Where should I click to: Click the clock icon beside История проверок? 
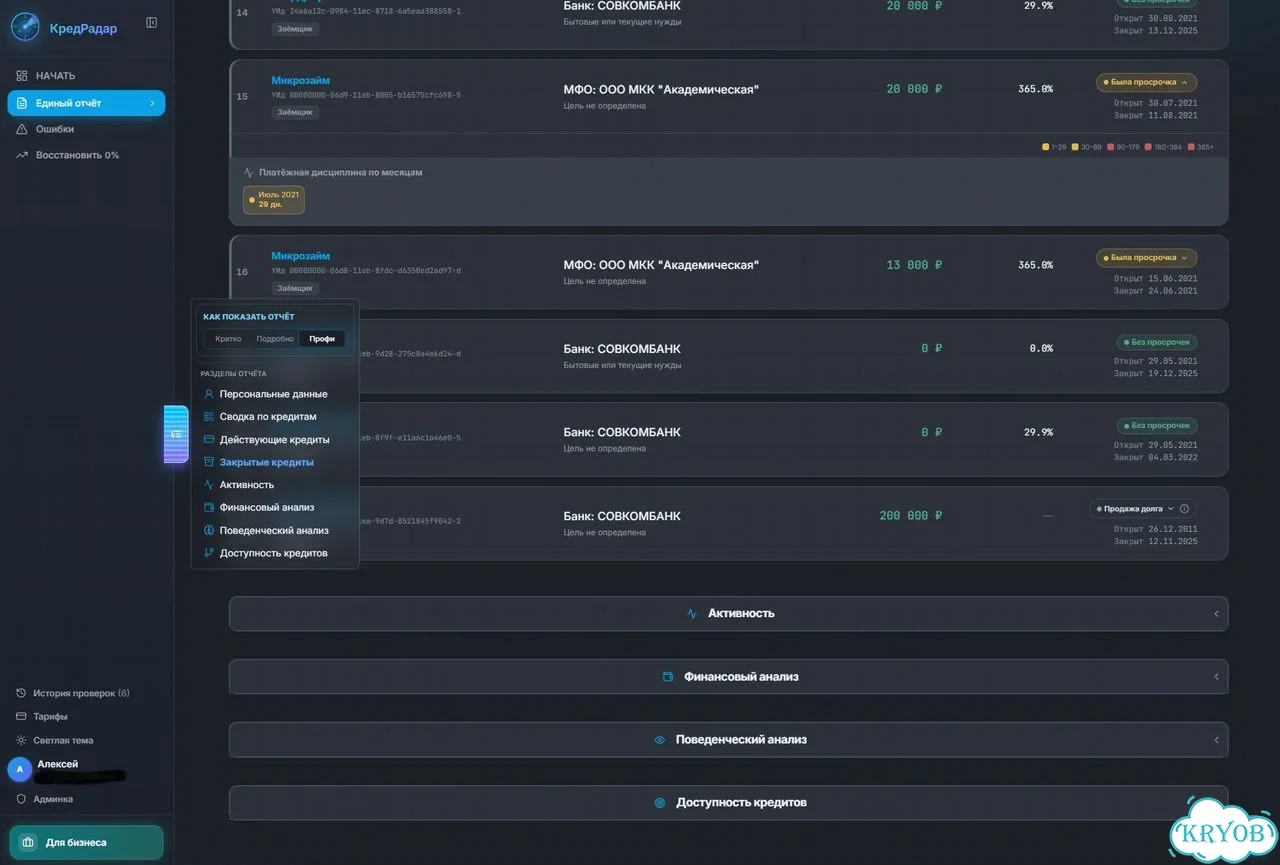click(x=21, y=693)
